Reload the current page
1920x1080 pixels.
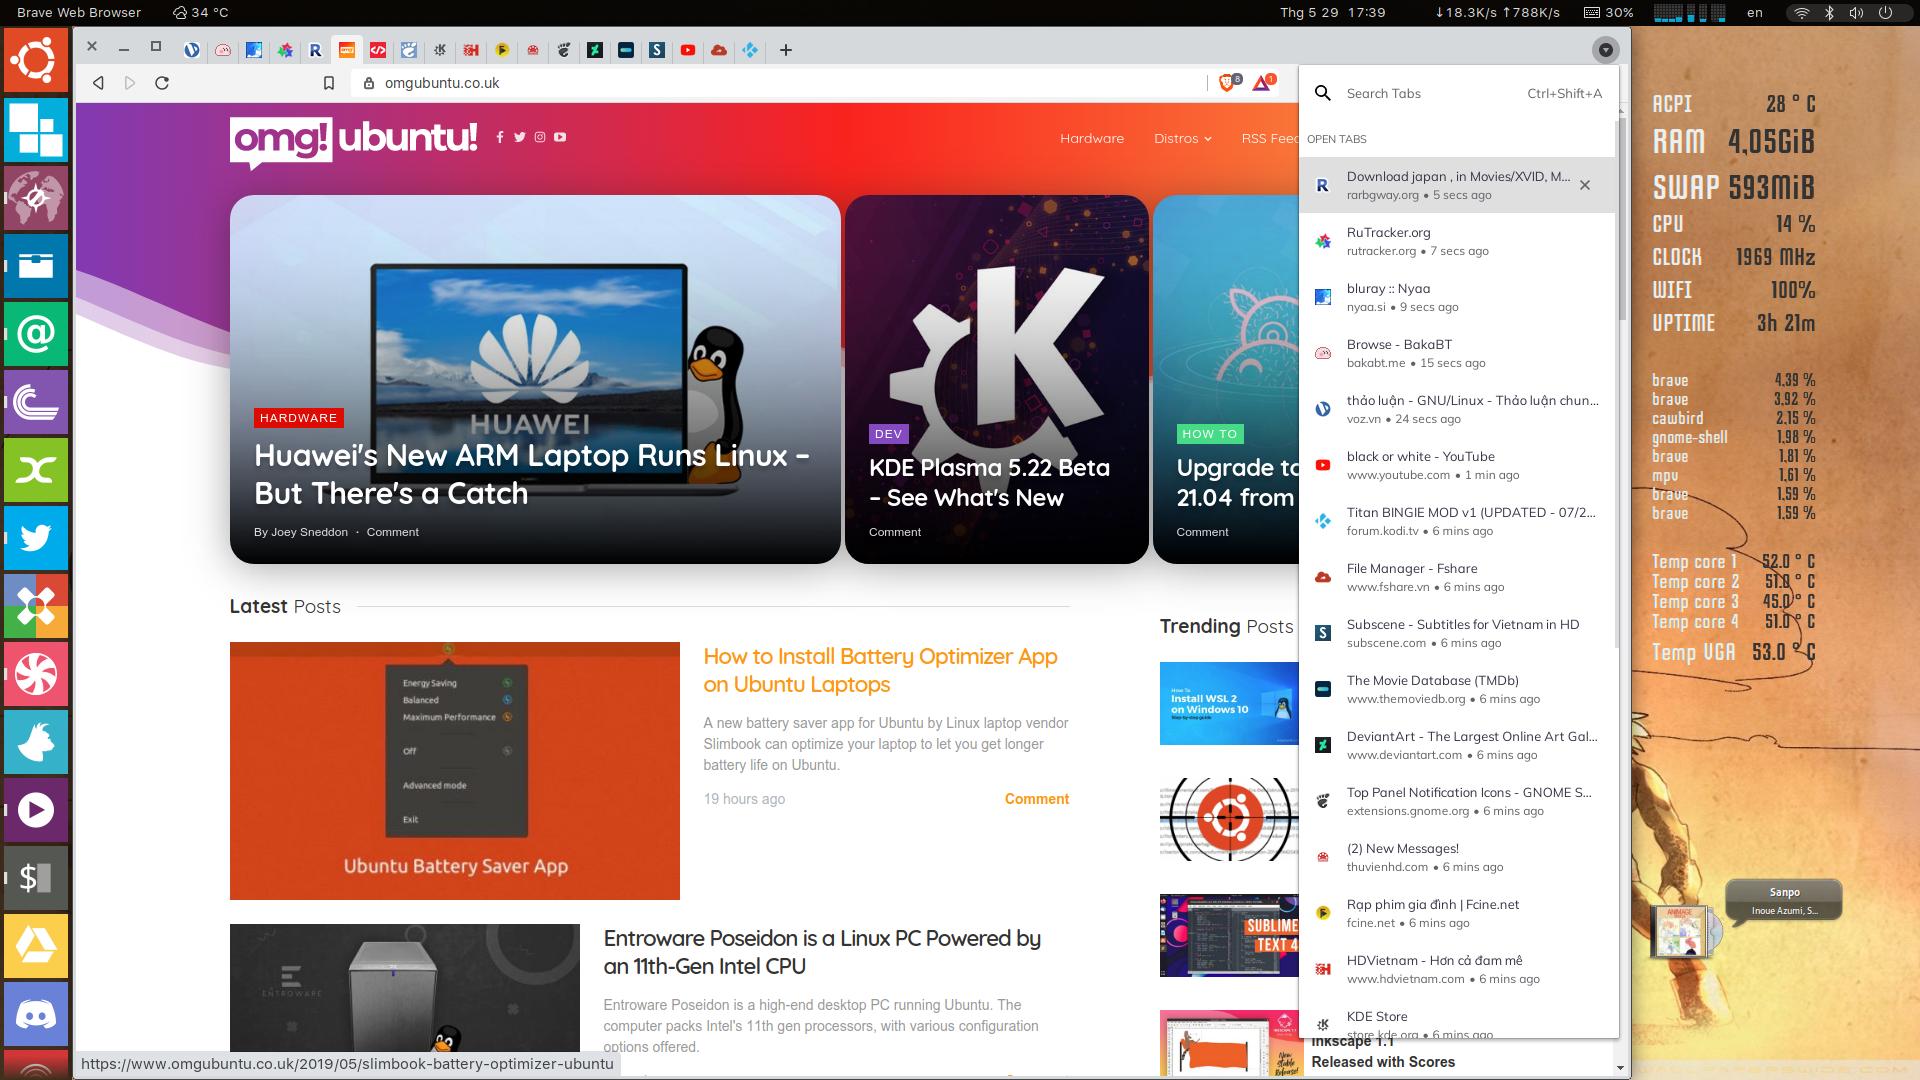pyautogui.click(x=162, y=83)
